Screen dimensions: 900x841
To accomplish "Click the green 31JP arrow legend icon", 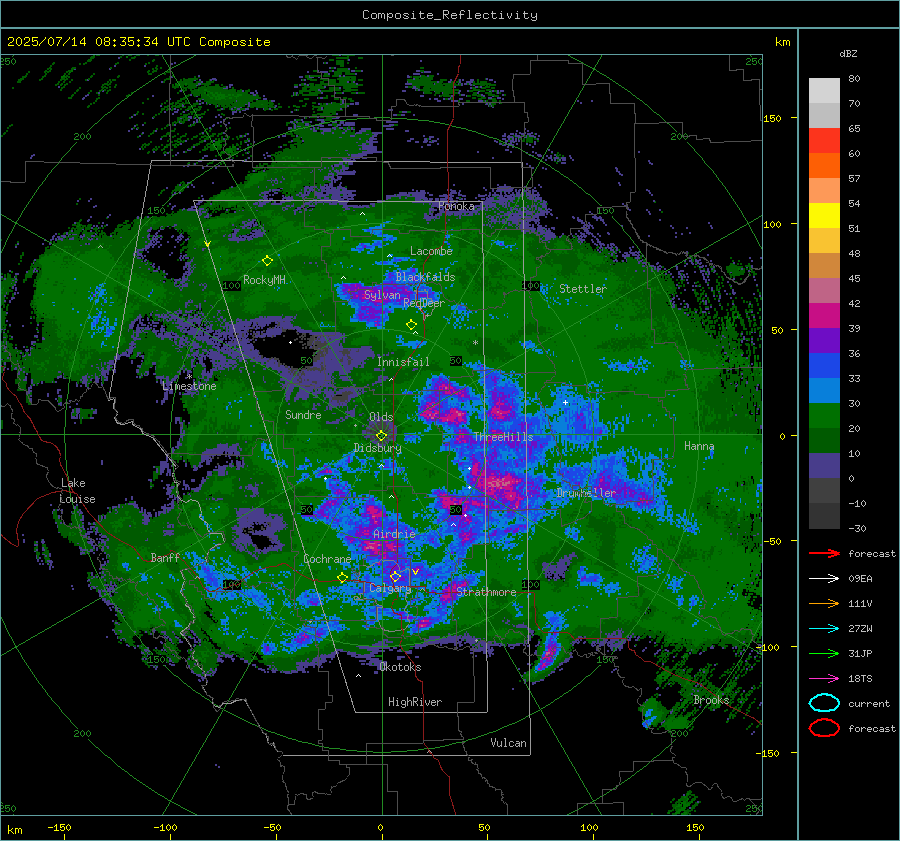I will 824,653.
